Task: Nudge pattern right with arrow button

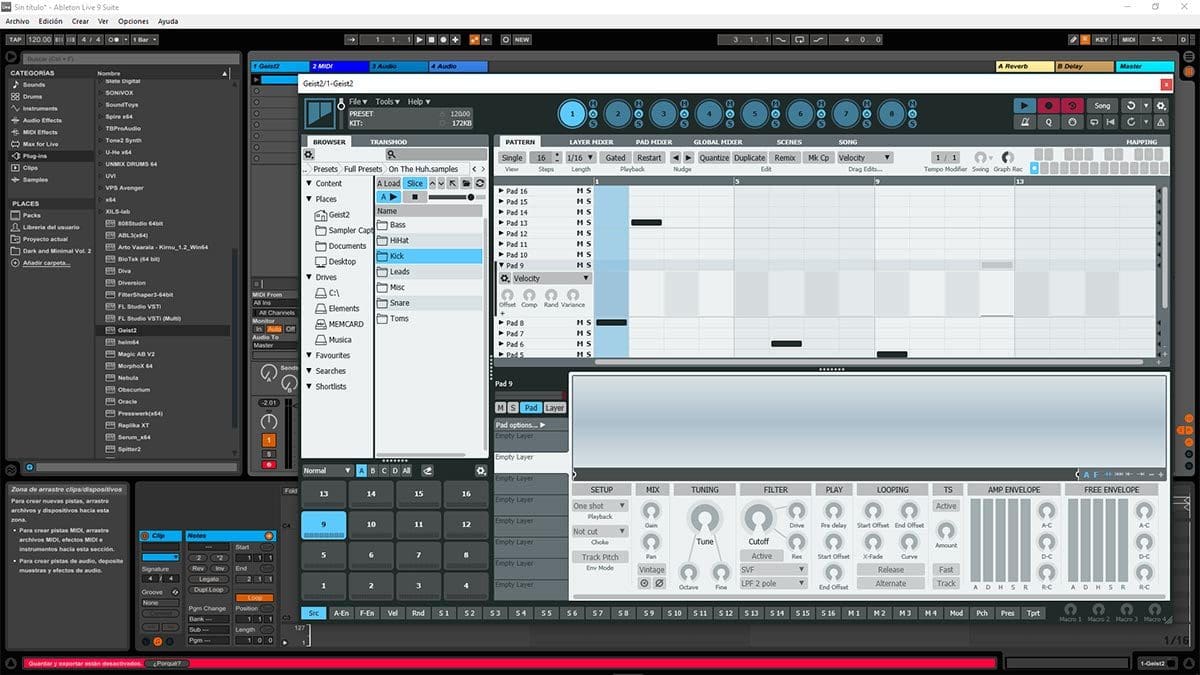Action: tap(688, 158)
